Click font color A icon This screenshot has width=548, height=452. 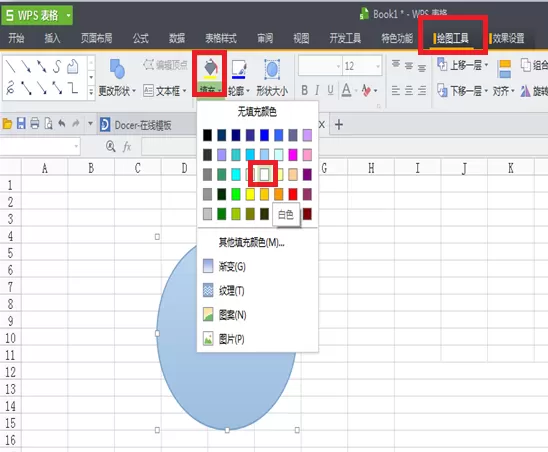click(x=346, y=91)
